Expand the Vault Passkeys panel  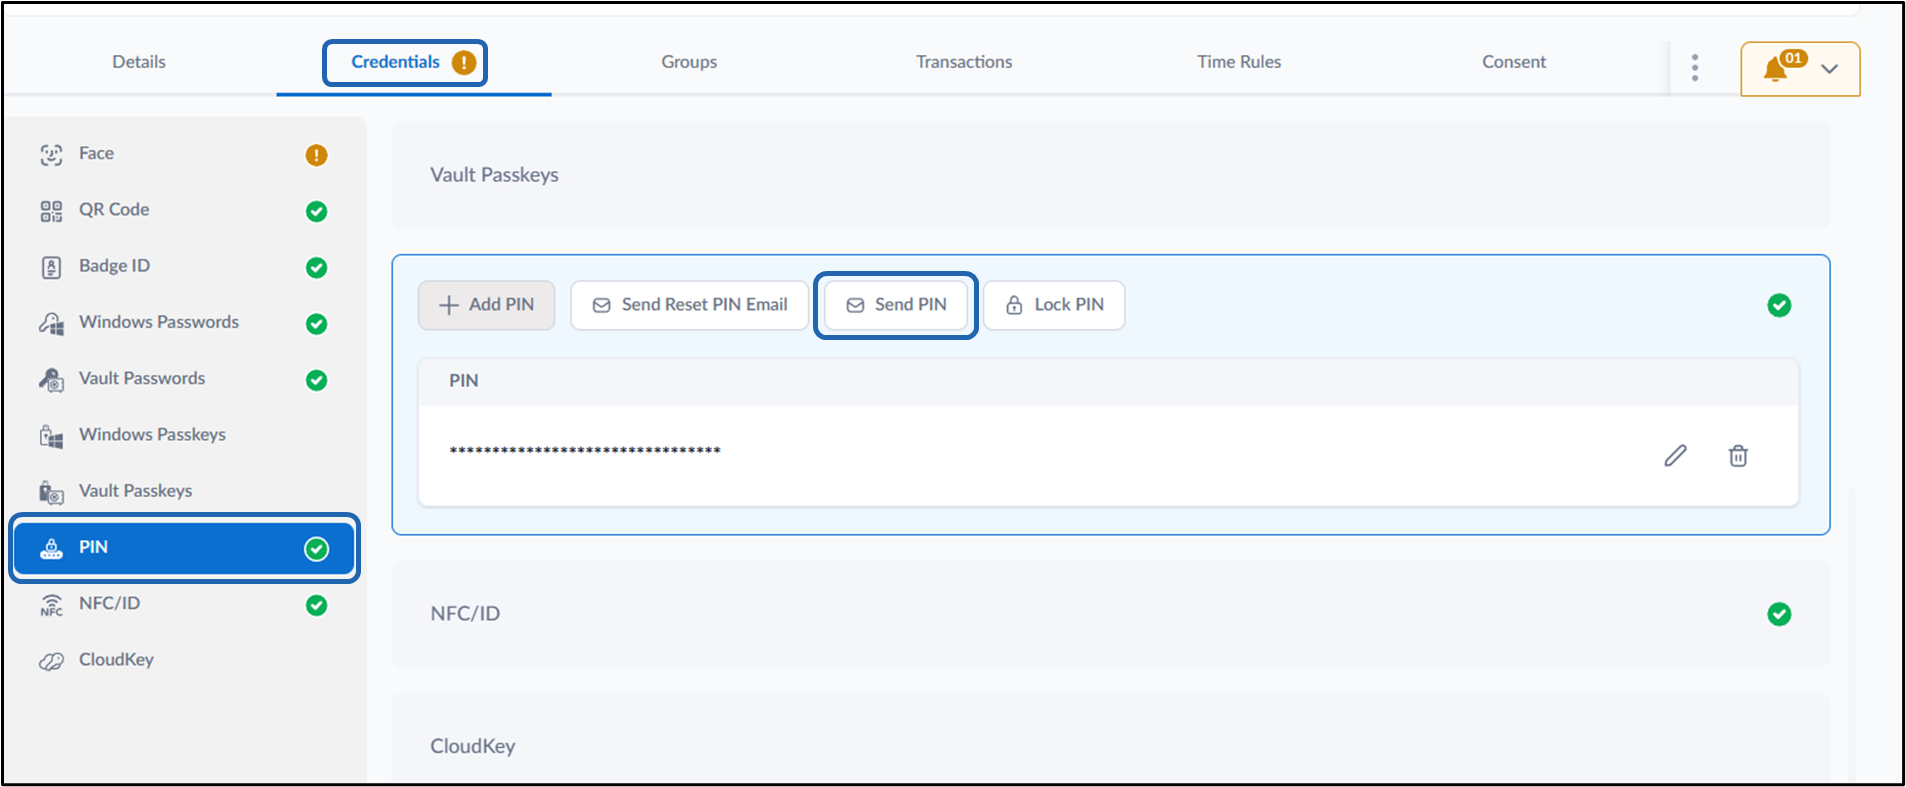point(1110,175)
